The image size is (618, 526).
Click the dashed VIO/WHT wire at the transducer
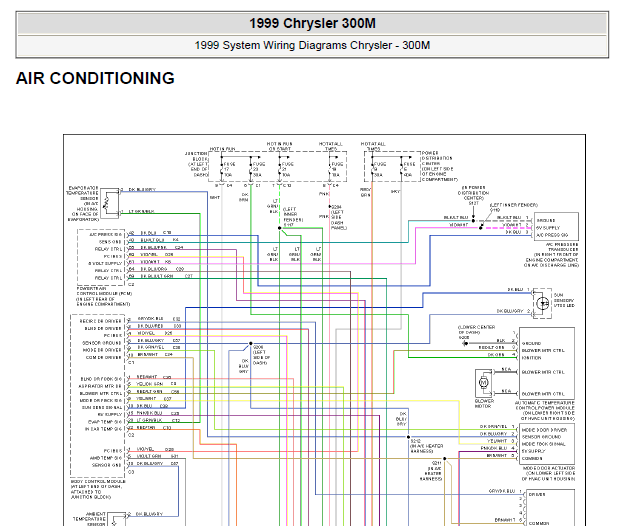[507, 228]
